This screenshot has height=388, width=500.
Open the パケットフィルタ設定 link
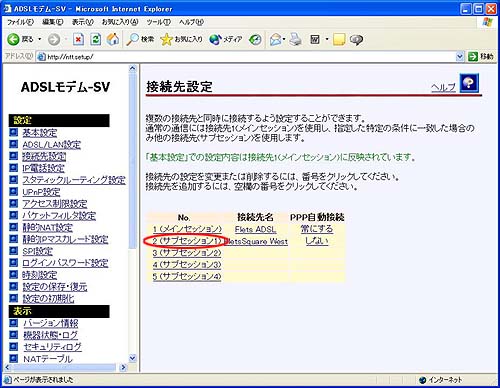(x=59, y=216)
